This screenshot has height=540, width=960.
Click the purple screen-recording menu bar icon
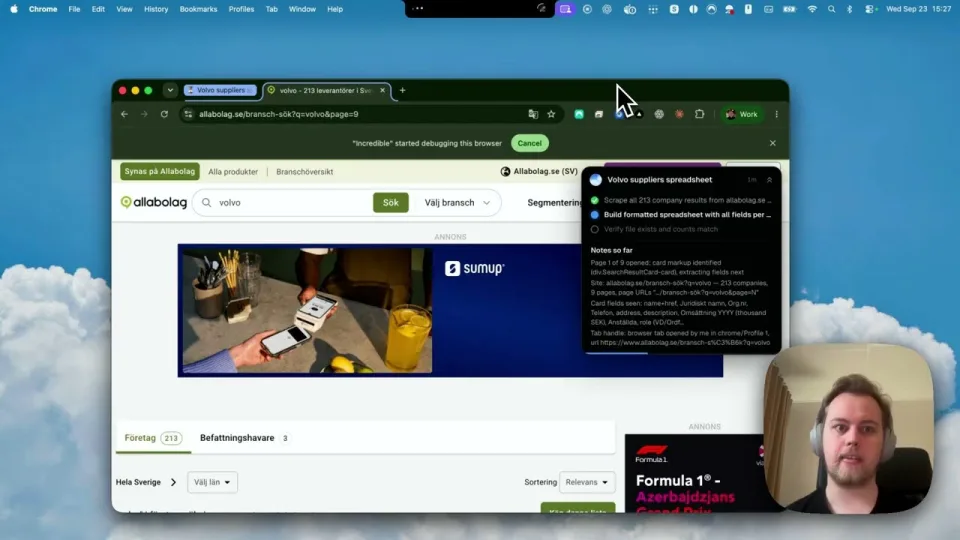565,9
